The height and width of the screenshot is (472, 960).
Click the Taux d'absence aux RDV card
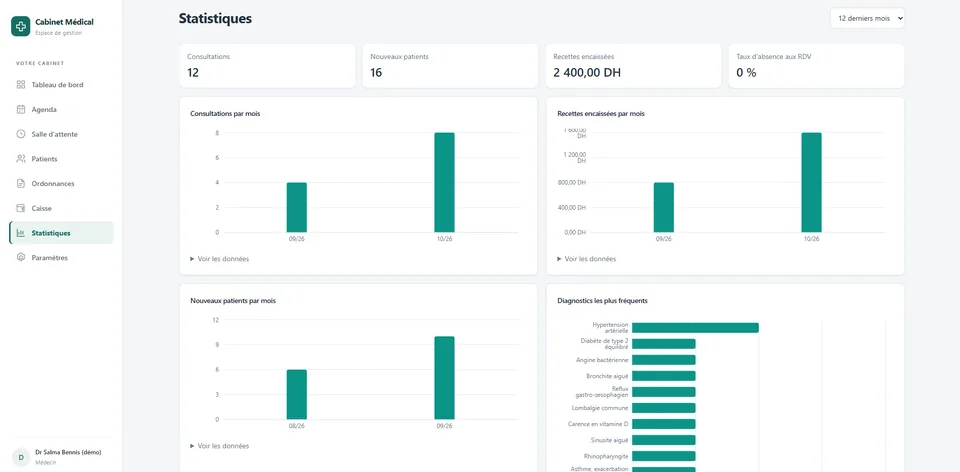816,66
